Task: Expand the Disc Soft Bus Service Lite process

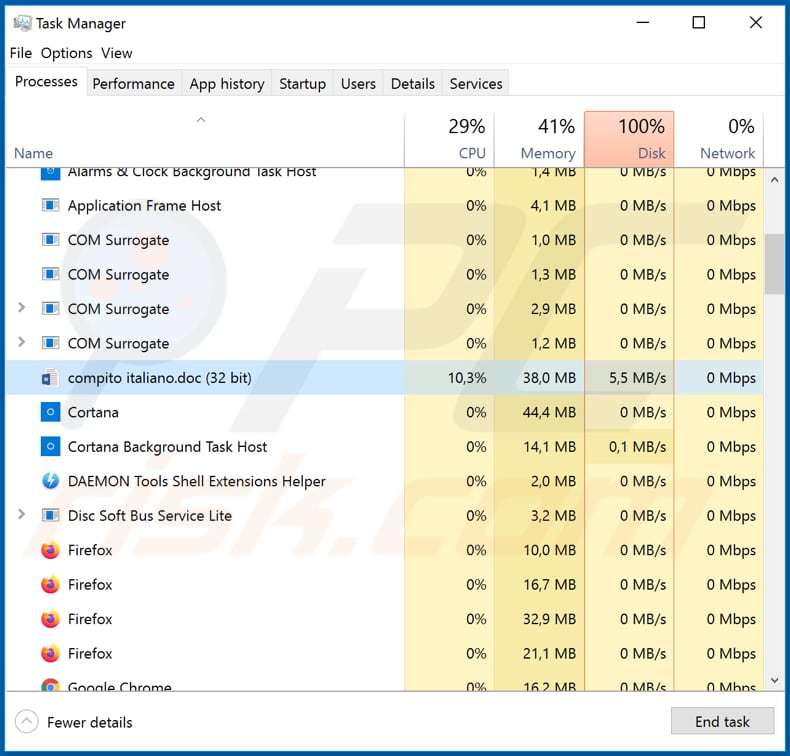Action: click(22, 515)
